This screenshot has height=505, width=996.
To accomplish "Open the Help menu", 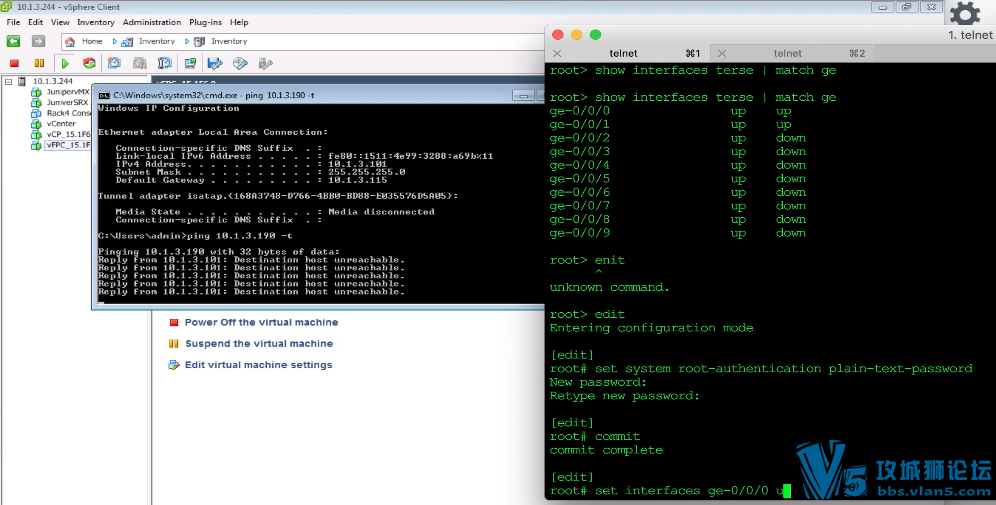I will tap(239, 22).
